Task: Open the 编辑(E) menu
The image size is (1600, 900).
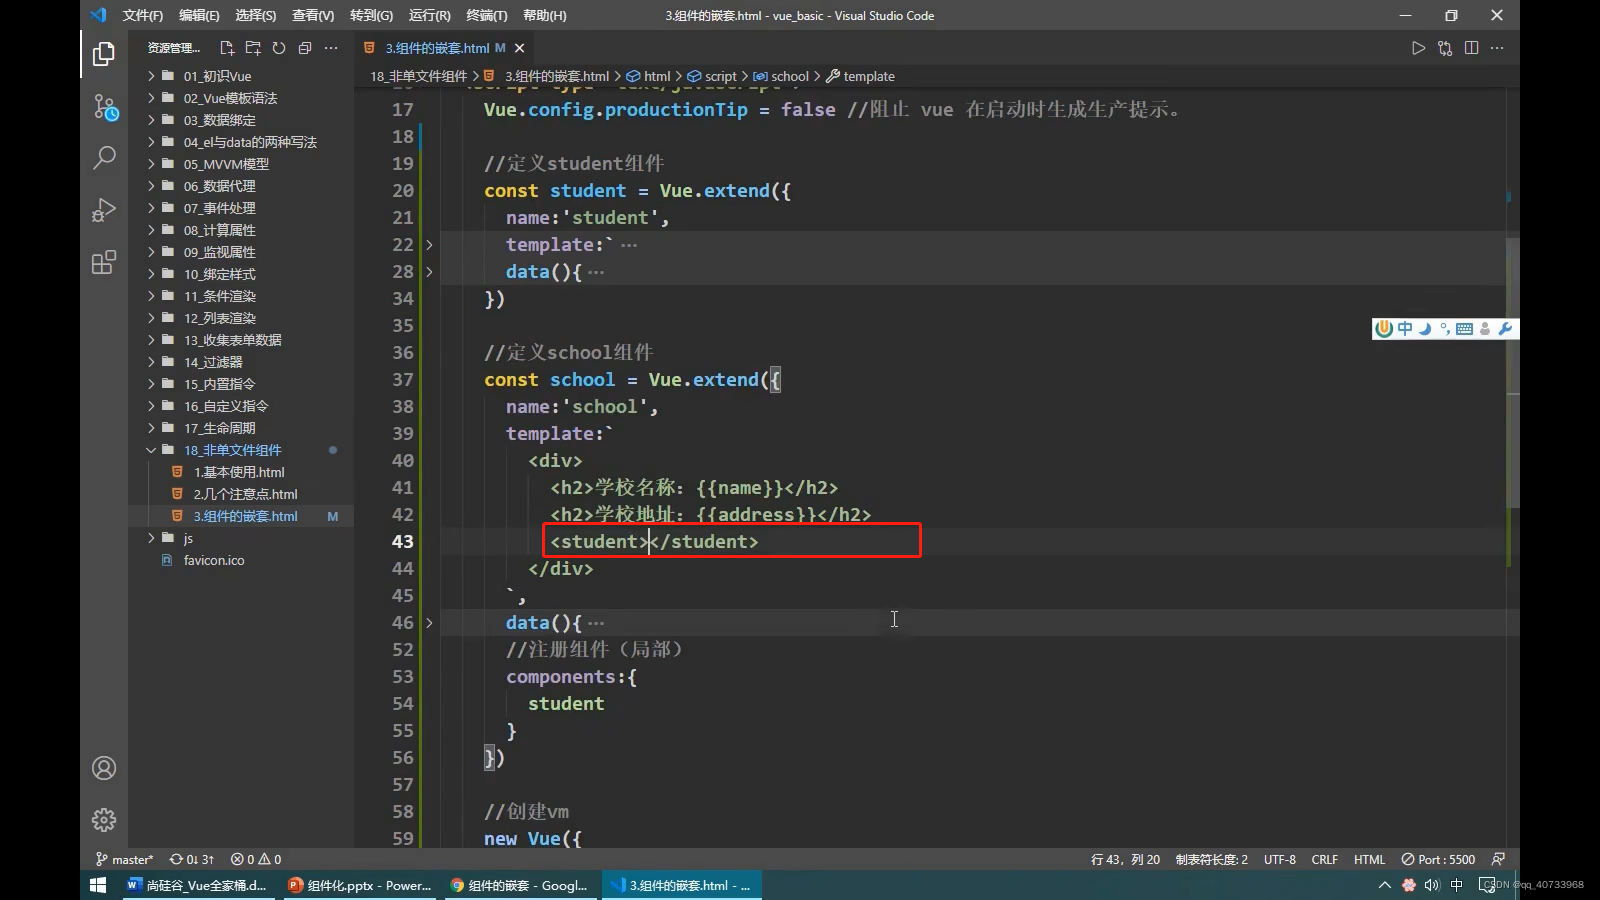Action: [199, 15]
